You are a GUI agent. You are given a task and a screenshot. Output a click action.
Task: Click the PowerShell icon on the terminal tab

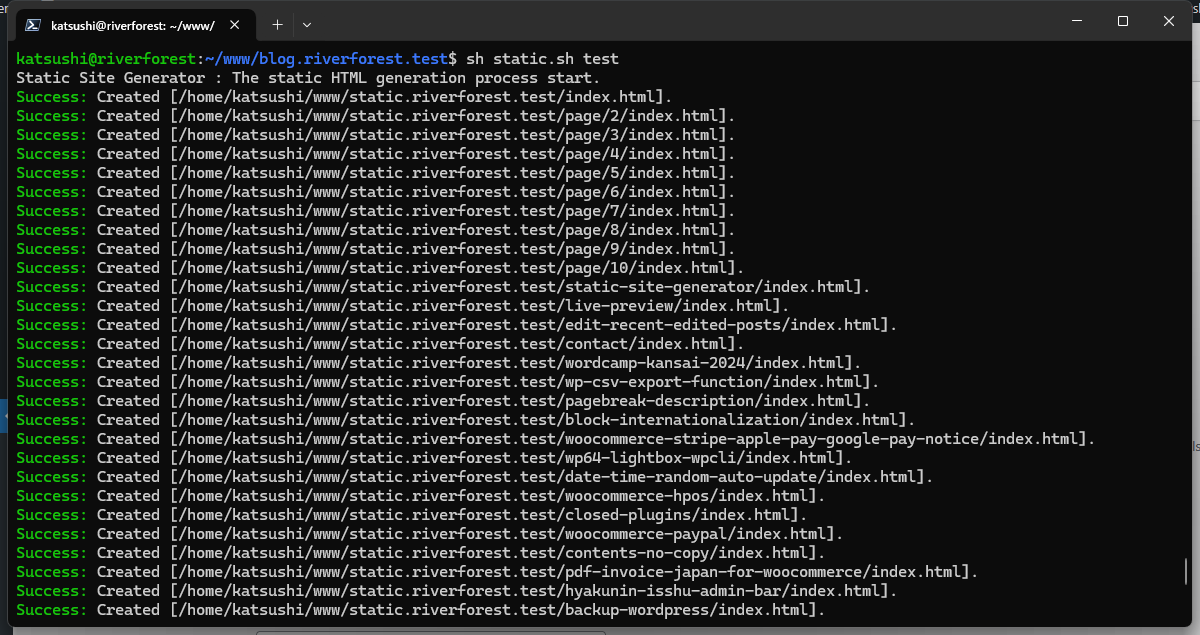pos(33,24)
